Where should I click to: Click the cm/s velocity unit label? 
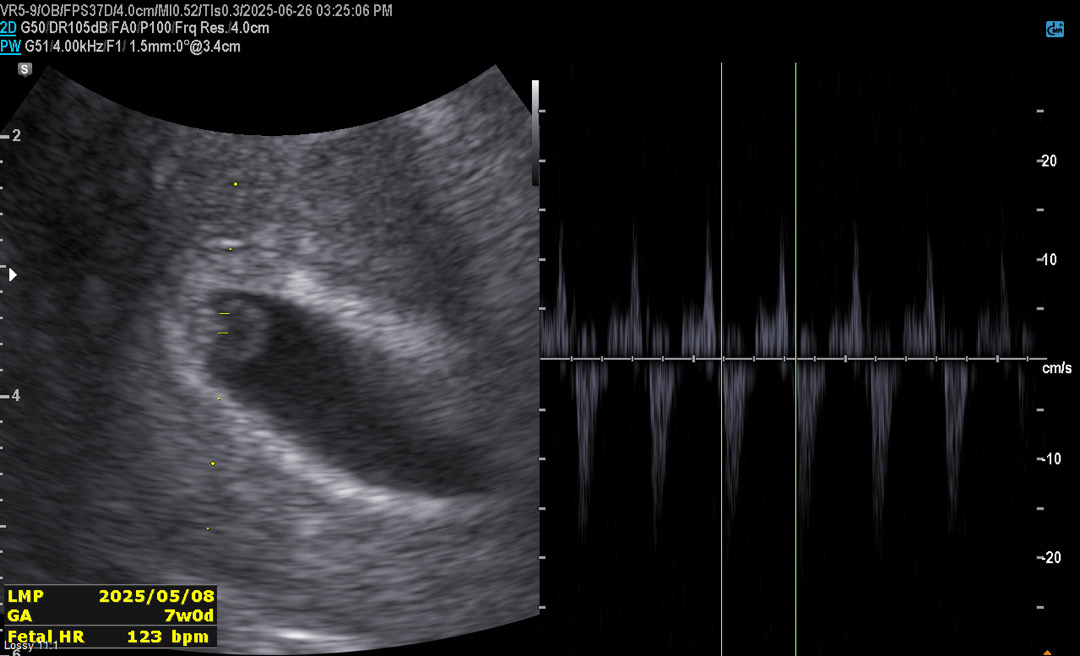click(1056, 369)
